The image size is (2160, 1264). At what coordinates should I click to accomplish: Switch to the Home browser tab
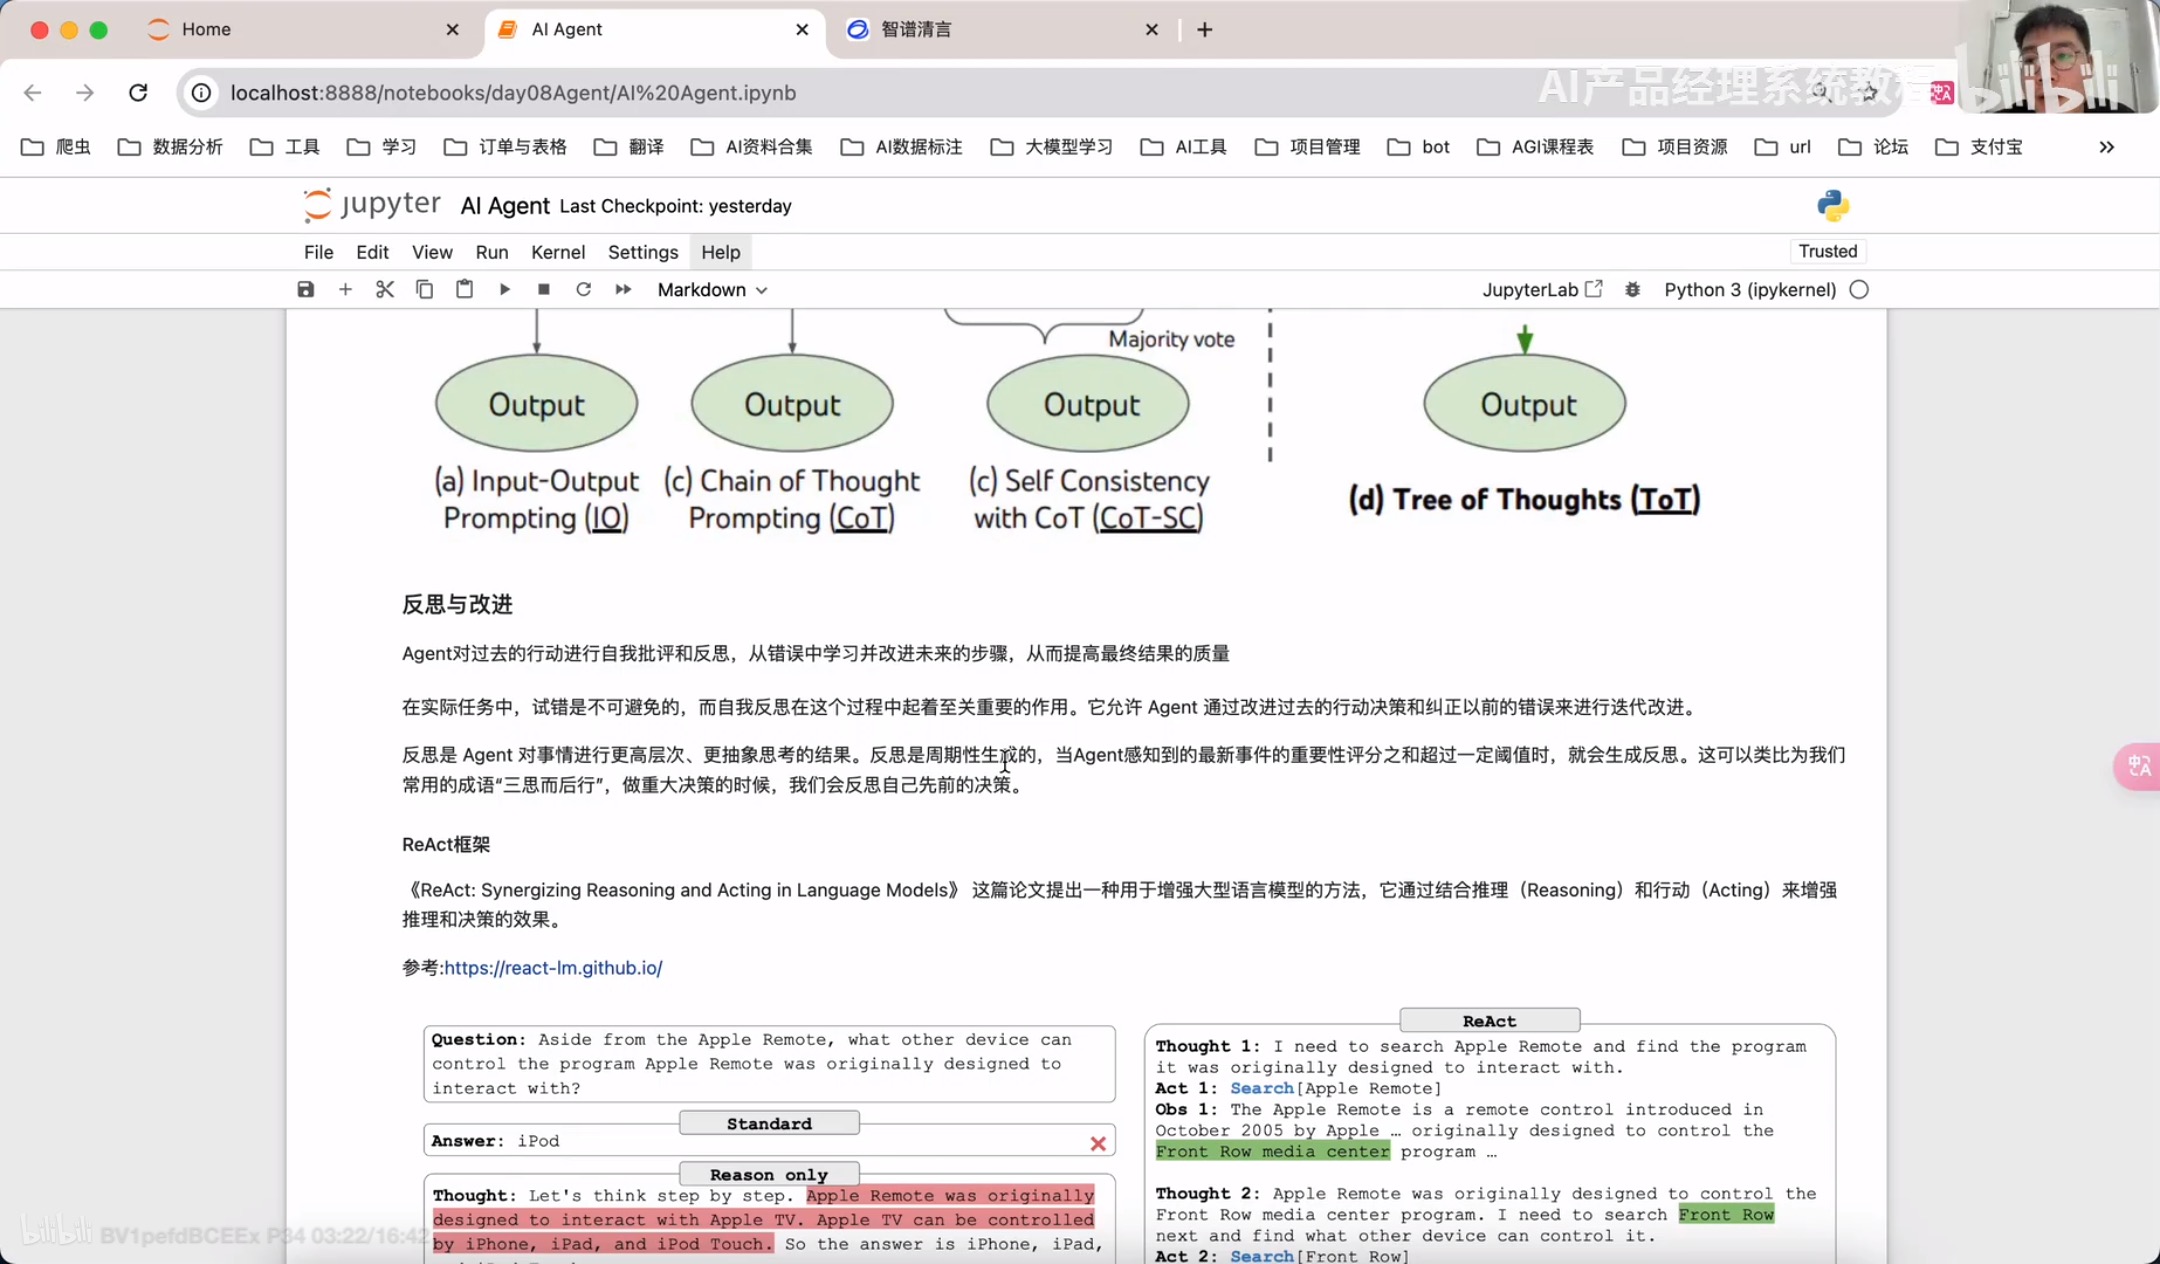tap(206, 29)
